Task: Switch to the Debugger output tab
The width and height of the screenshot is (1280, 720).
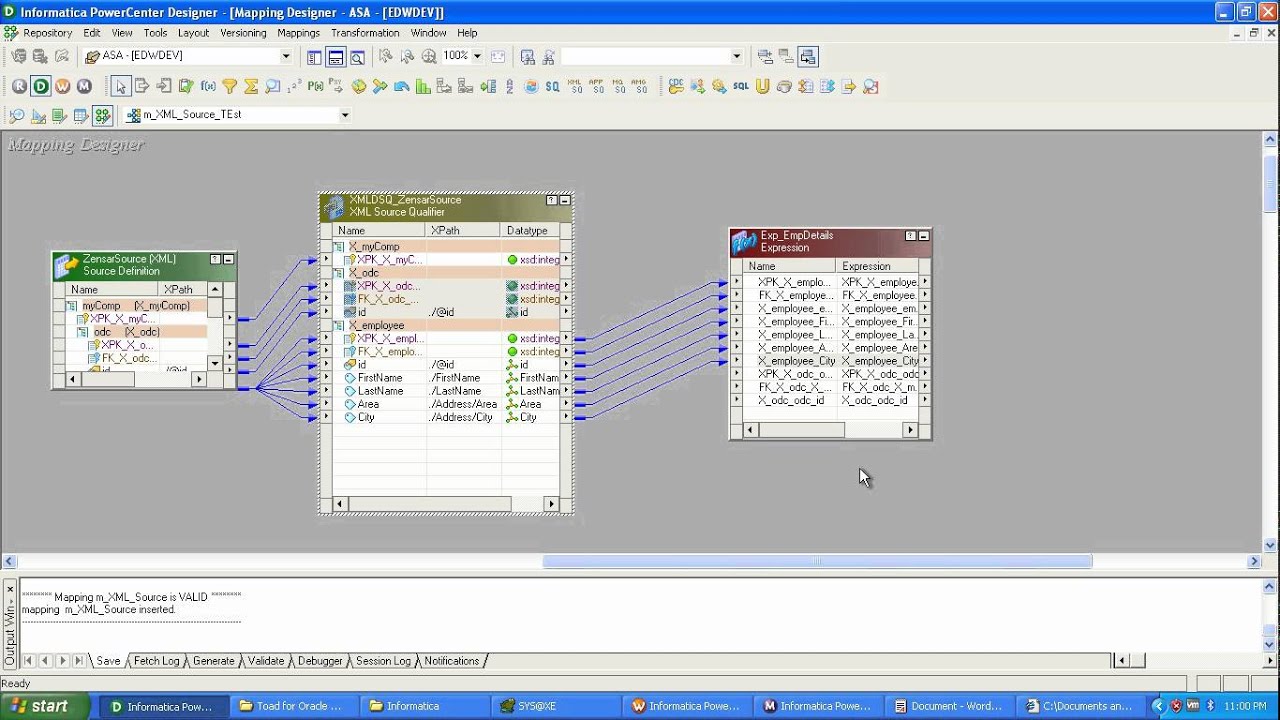Action: 320,661
